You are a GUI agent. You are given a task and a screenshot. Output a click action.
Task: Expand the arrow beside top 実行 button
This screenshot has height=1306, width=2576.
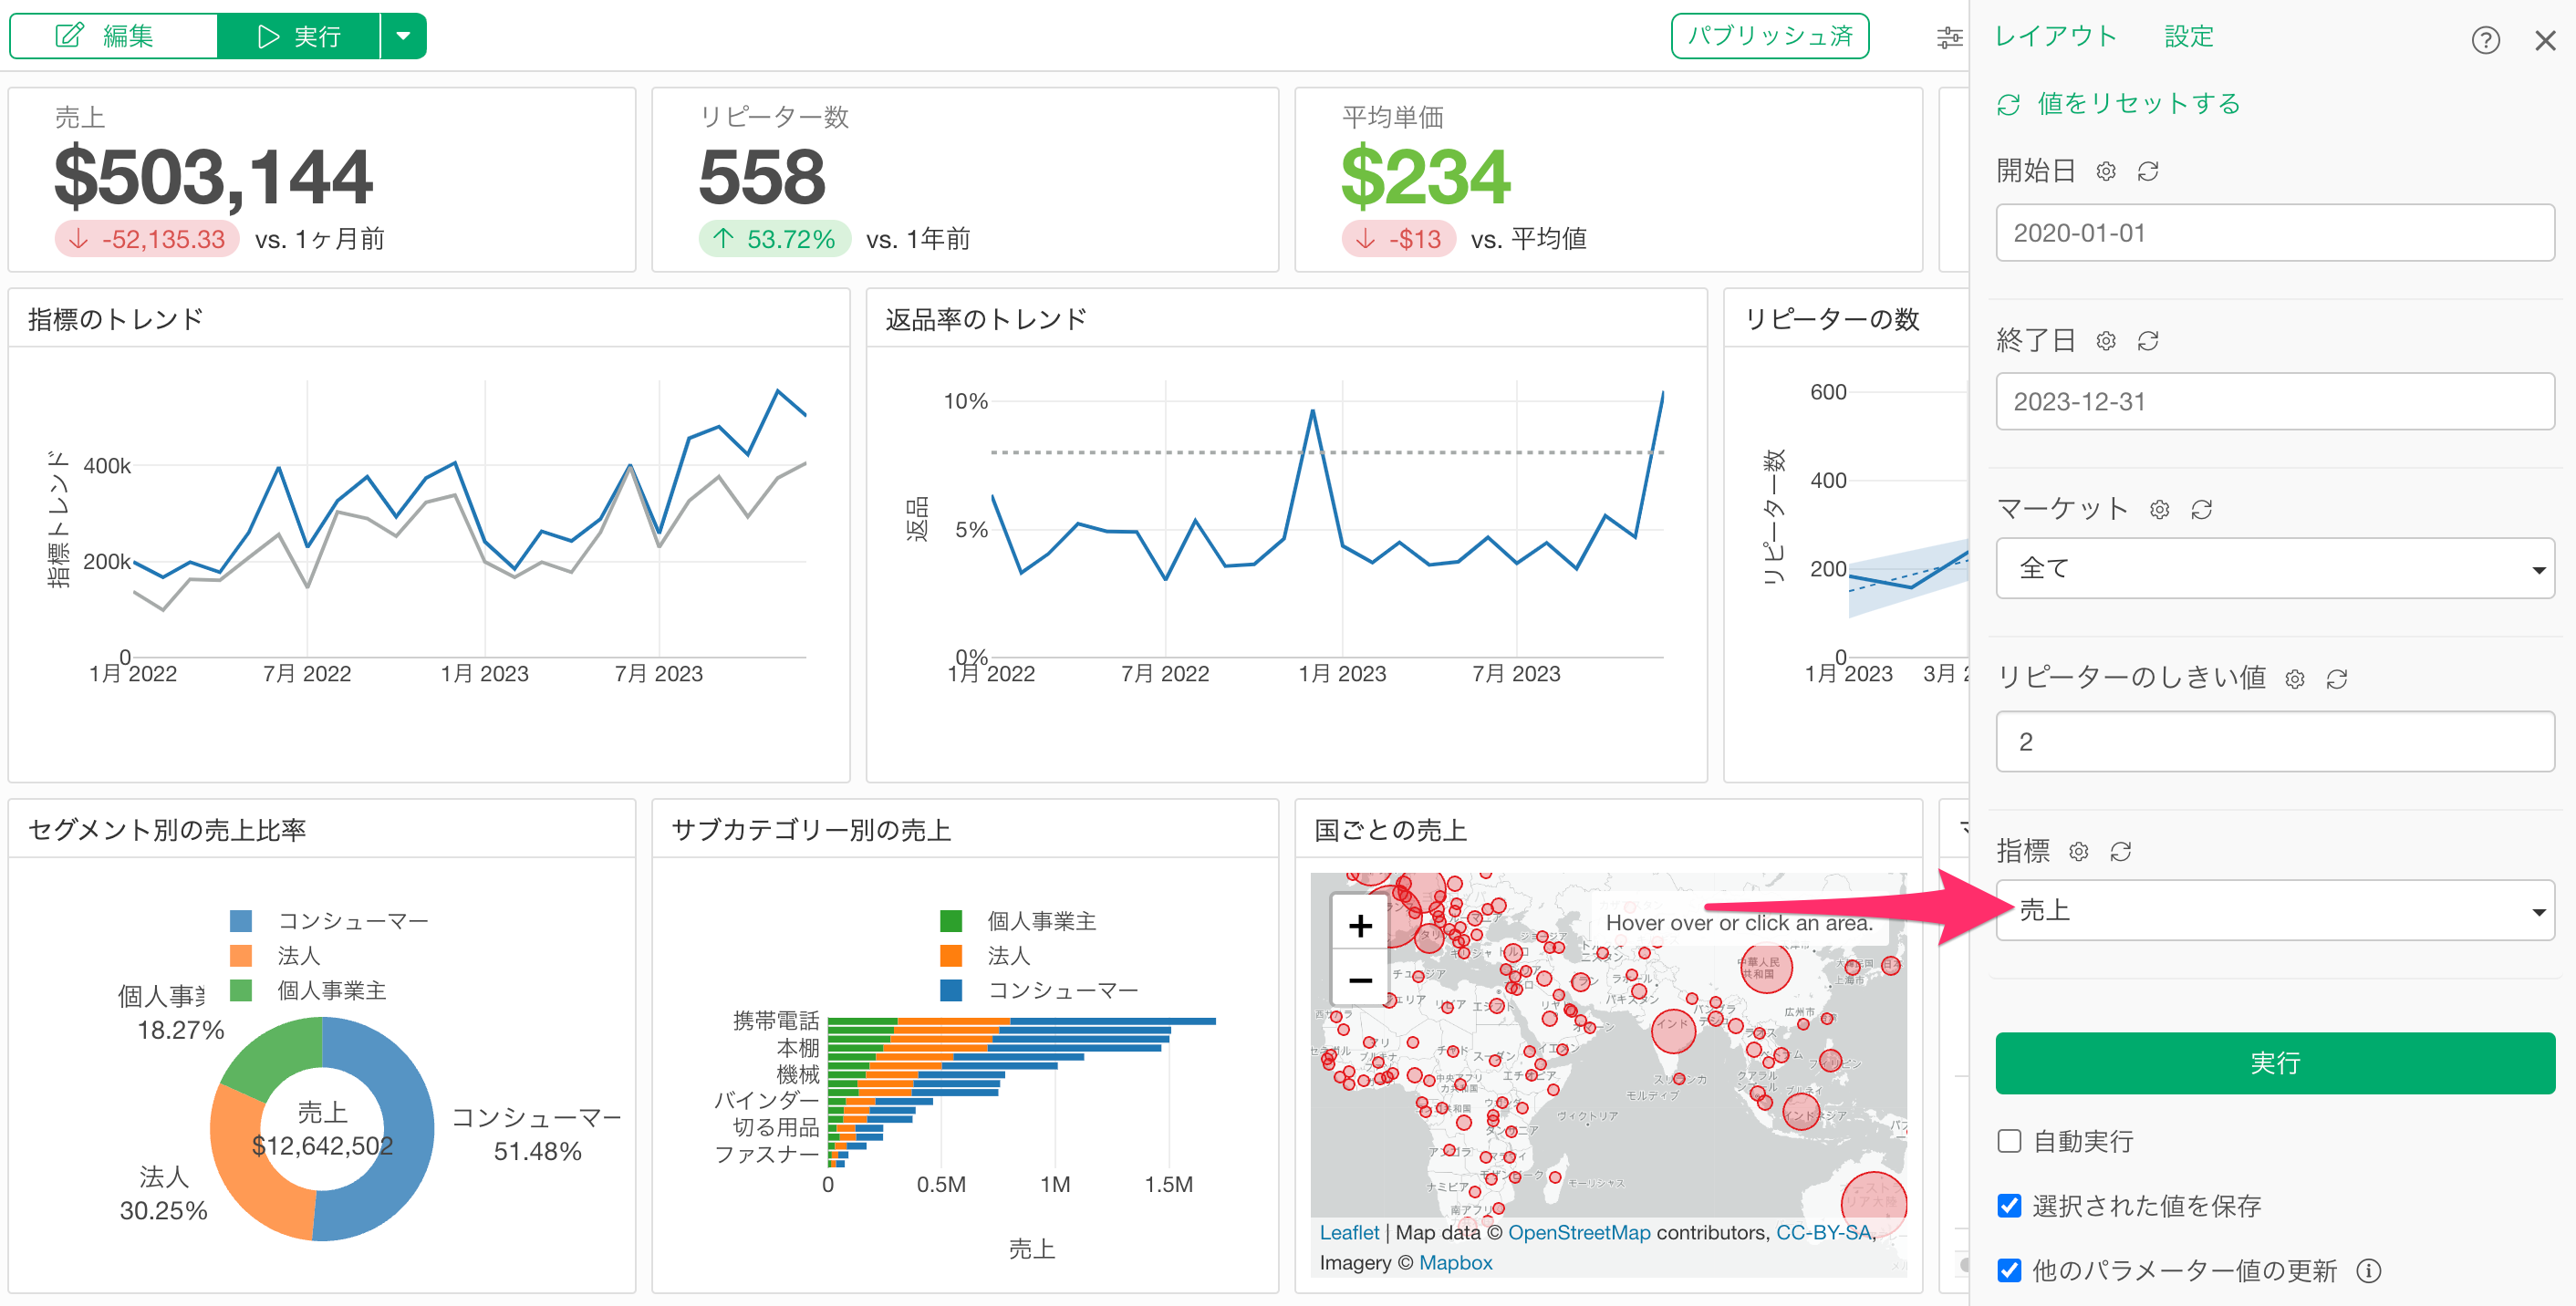click(403, 36)
